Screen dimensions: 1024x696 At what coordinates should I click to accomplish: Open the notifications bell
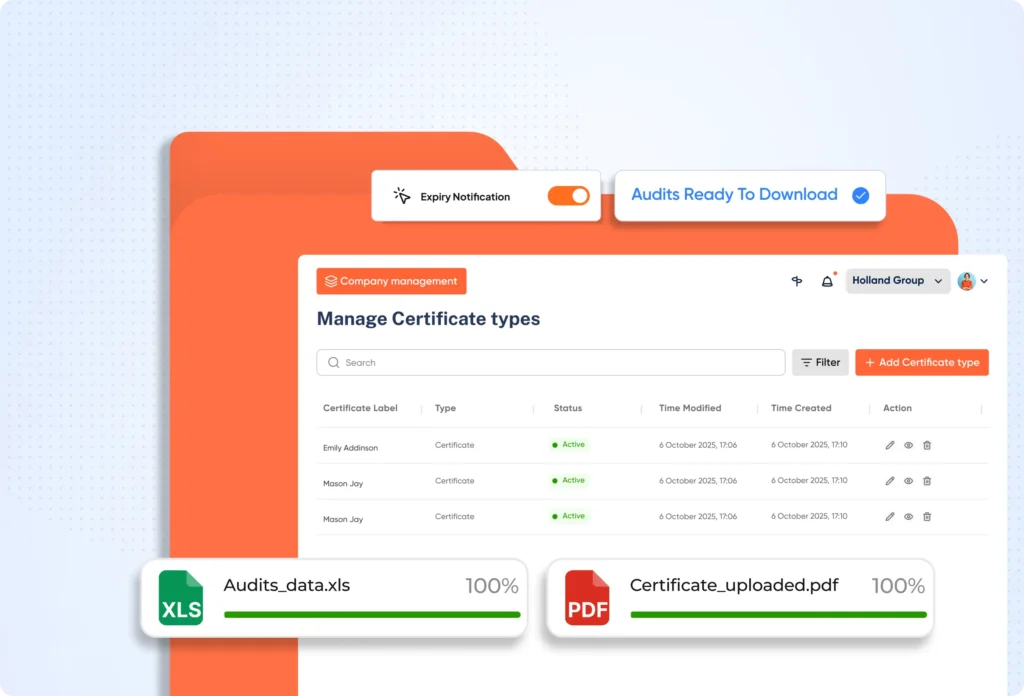point(827,281)
